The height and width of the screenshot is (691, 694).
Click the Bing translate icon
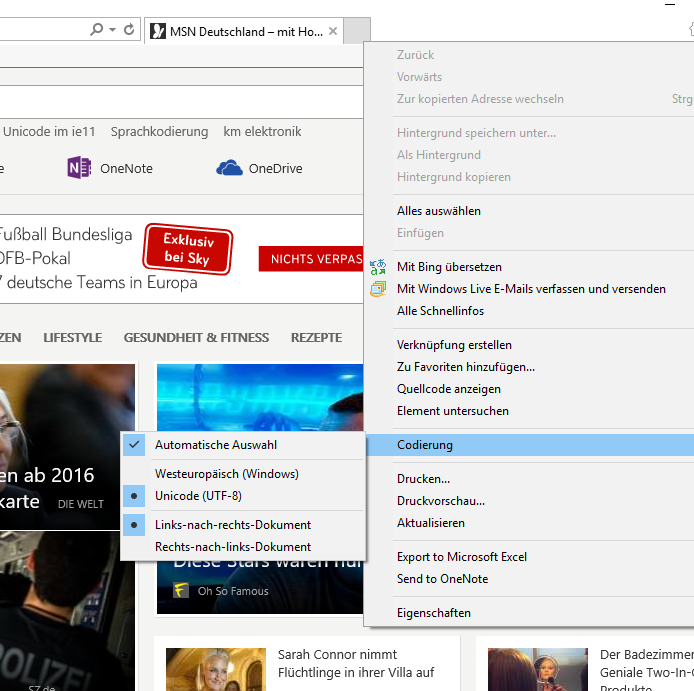point(378,267)
